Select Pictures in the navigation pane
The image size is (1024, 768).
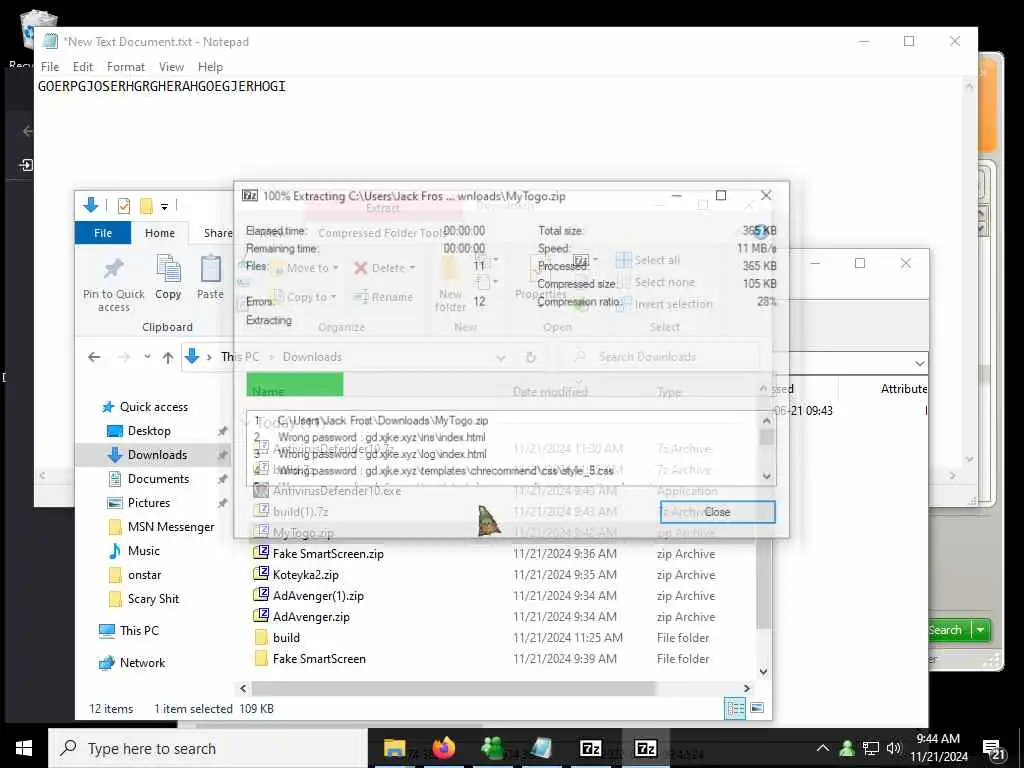(148, 503)
